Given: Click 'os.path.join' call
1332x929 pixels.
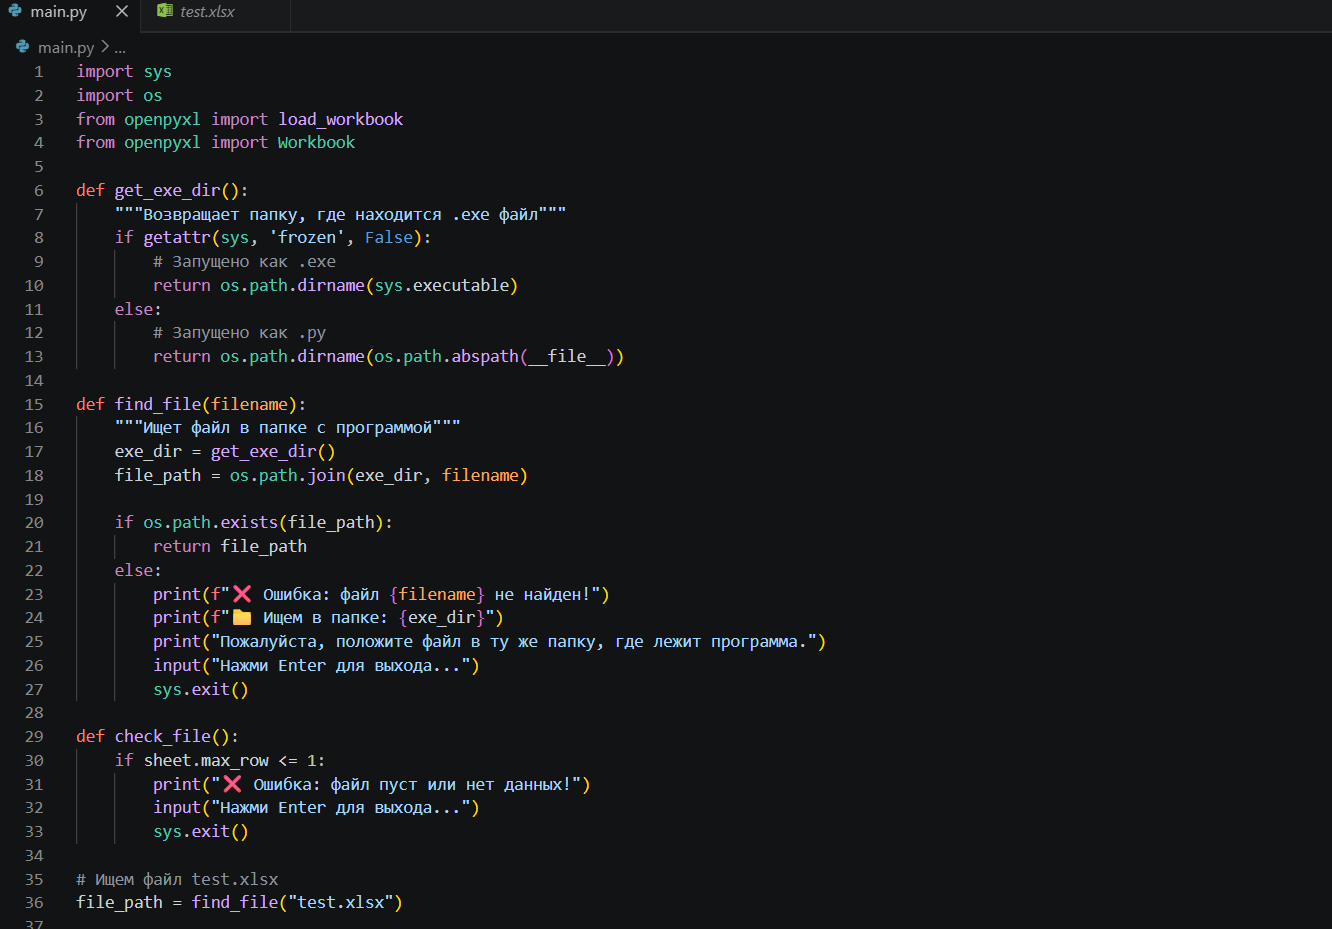Looking at the screenshot, I should pos(288,475).
